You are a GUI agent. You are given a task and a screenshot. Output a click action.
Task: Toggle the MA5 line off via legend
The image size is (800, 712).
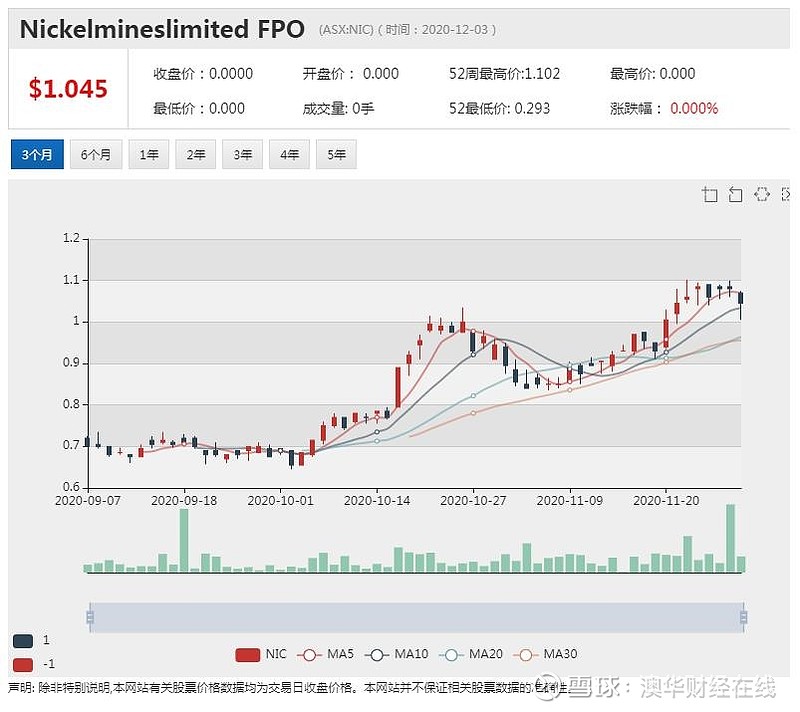point(309,653)
